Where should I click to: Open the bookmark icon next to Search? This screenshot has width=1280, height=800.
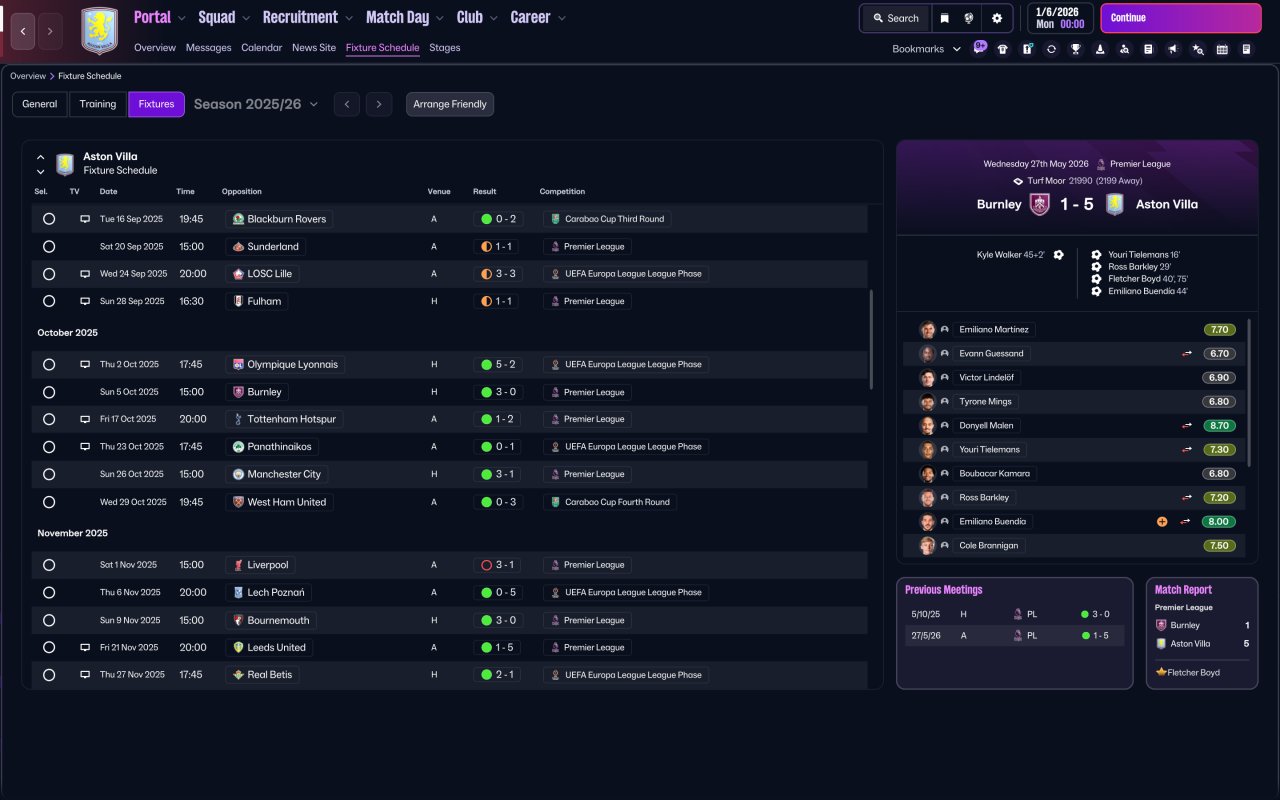[x=943, y=18]
